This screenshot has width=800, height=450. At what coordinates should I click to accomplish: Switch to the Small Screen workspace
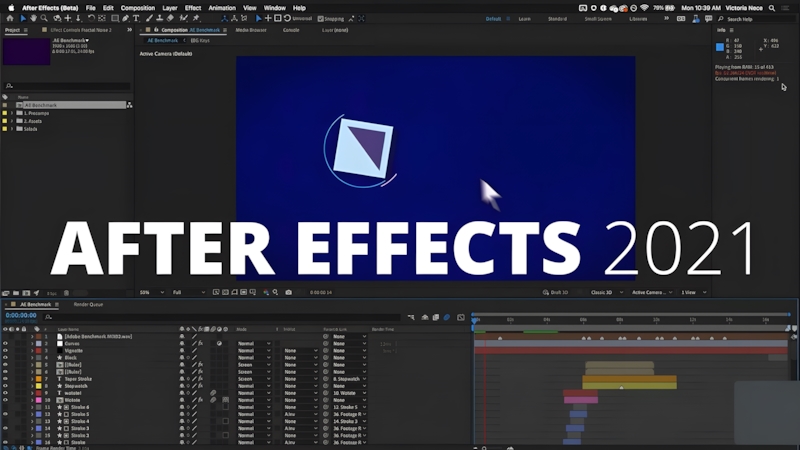pos(598,19)
